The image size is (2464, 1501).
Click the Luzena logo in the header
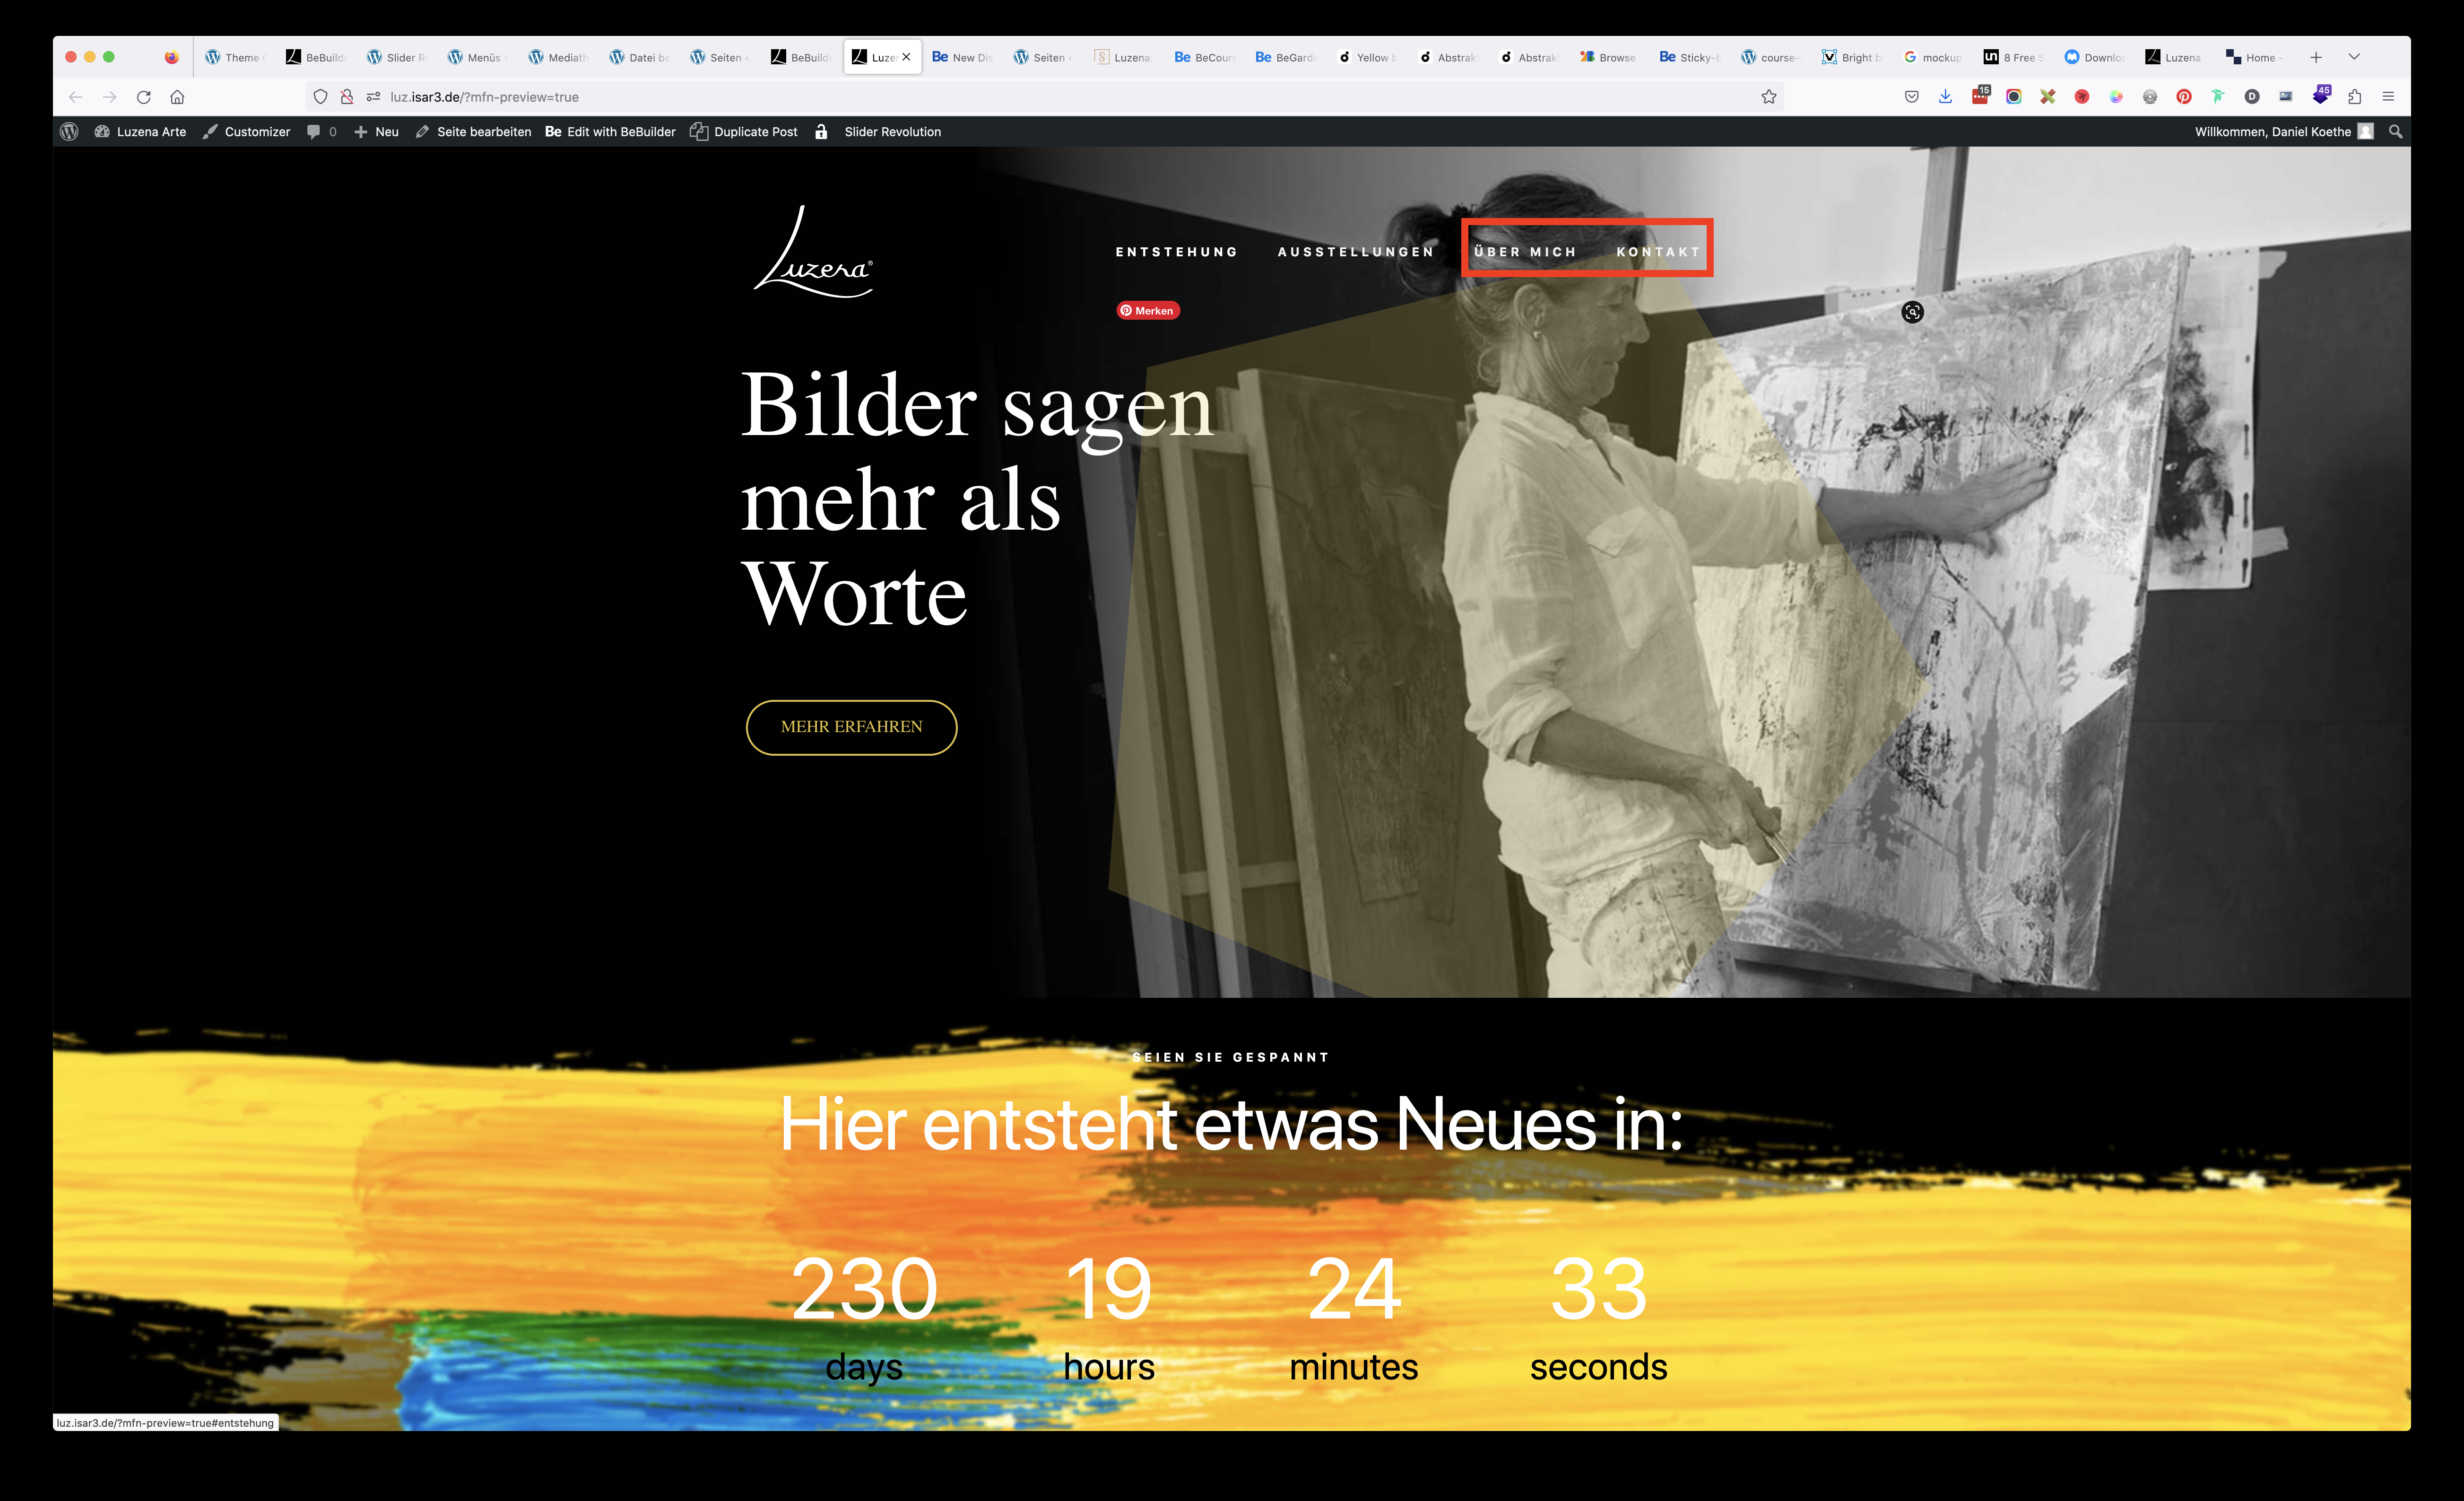coord(813,252)
